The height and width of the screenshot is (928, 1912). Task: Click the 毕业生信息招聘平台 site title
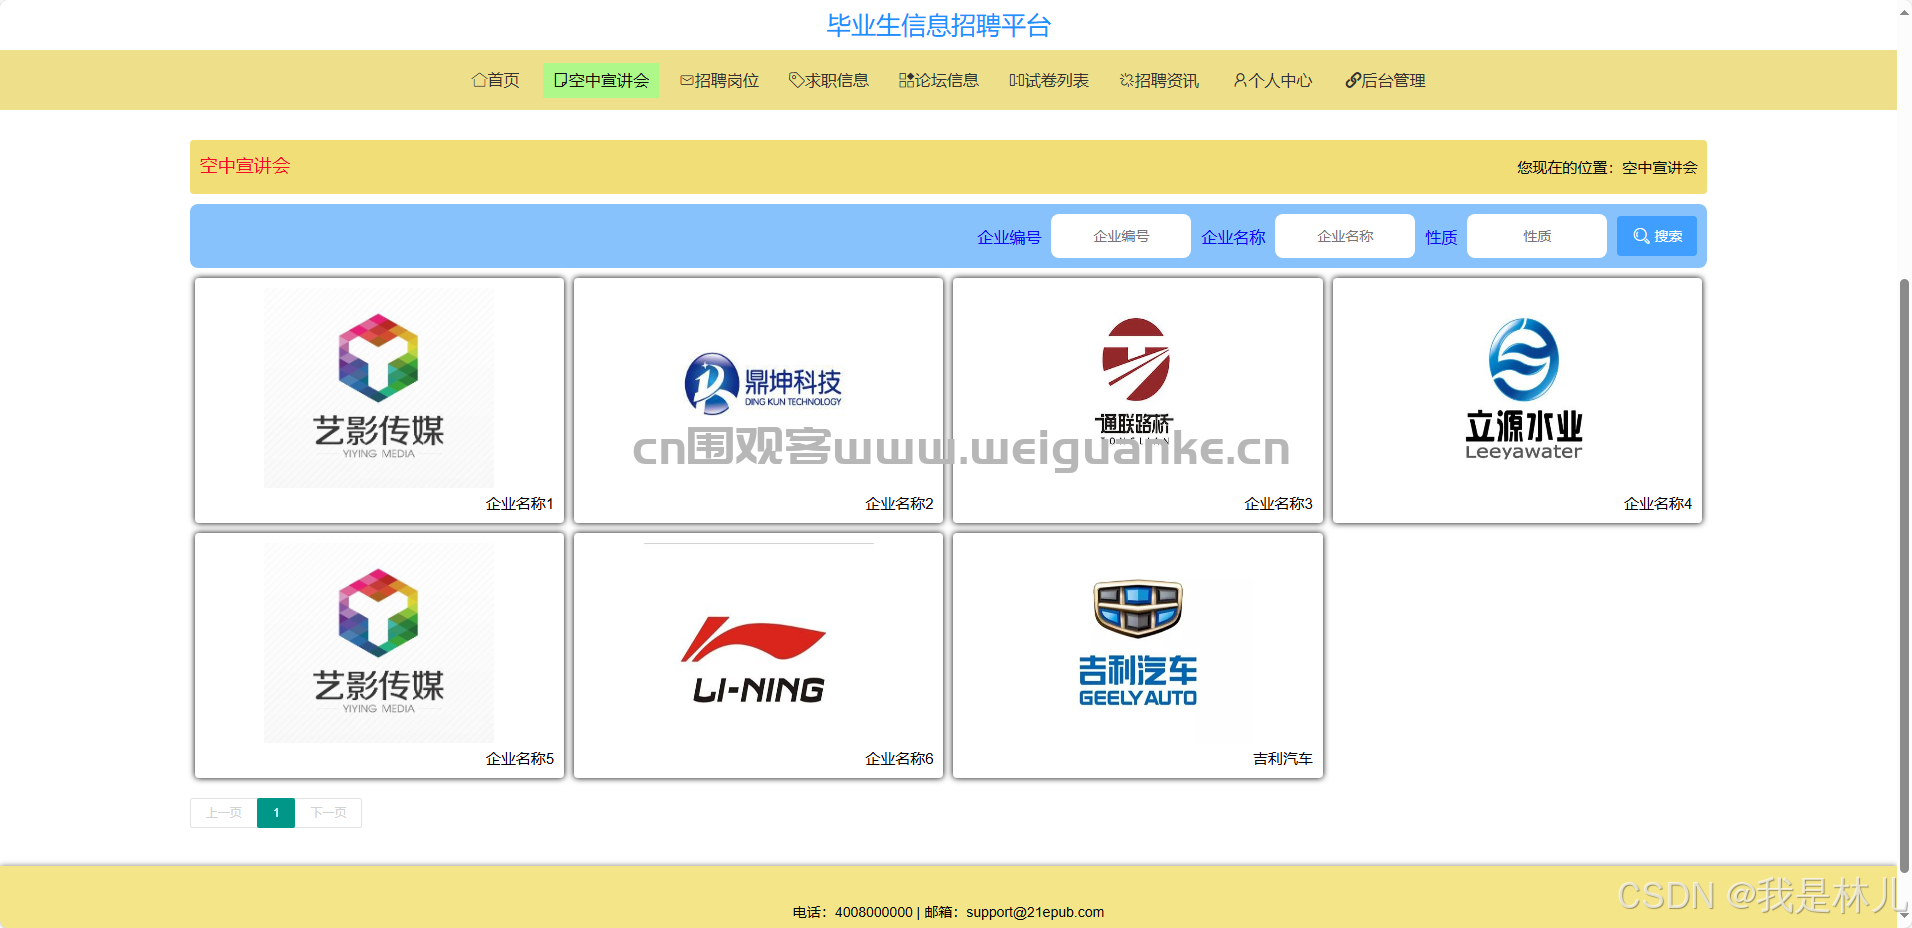click(x=939, y=25)
